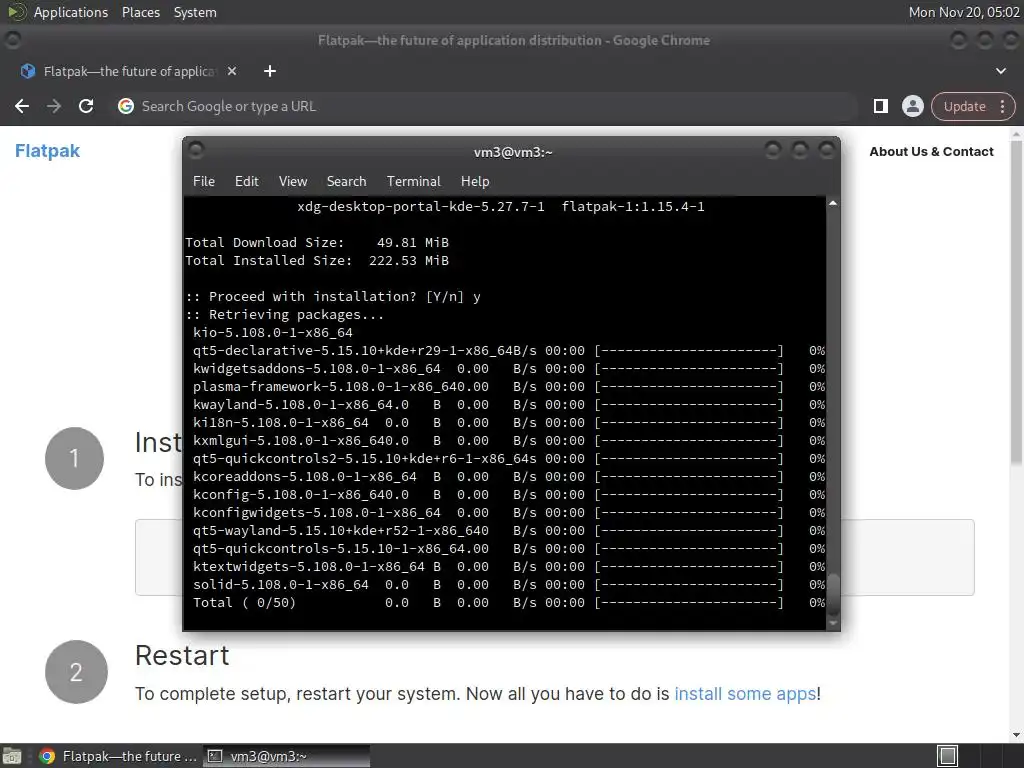
Task: Reload the Flatpak page
Action: (86, 106)
